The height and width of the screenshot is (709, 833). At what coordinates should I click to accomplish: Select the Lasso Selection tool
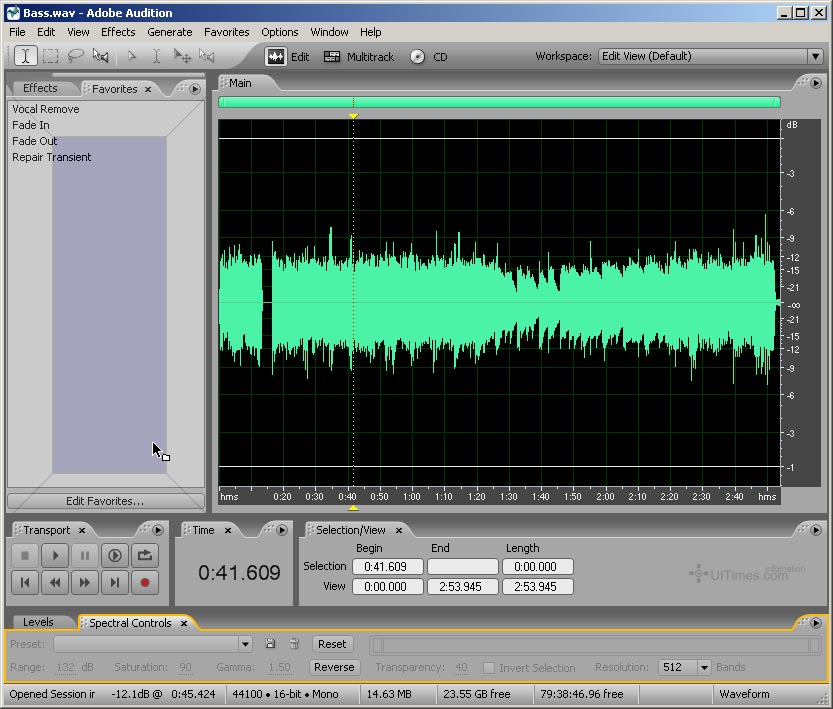click(75, 56)
